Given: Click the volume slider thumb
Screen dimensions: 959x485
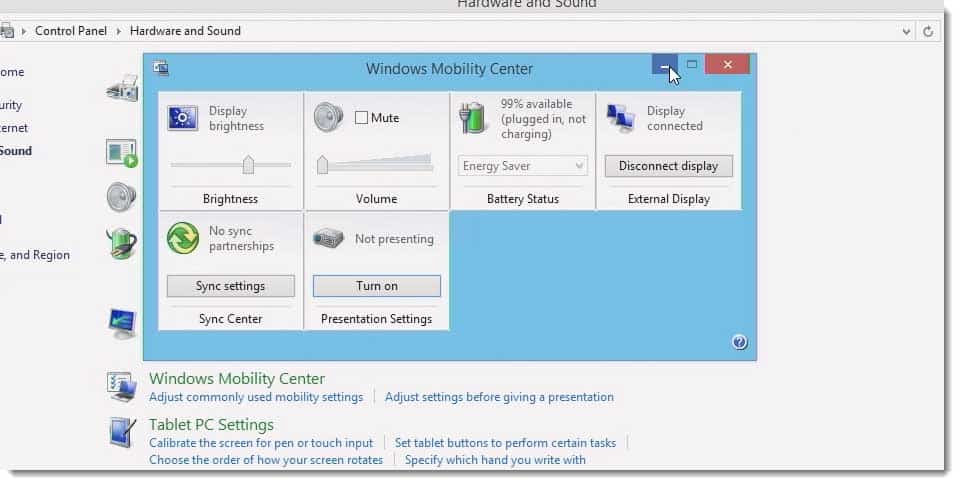Looking at the screenshot, I should pyautogui.click(x=322, y=165).
